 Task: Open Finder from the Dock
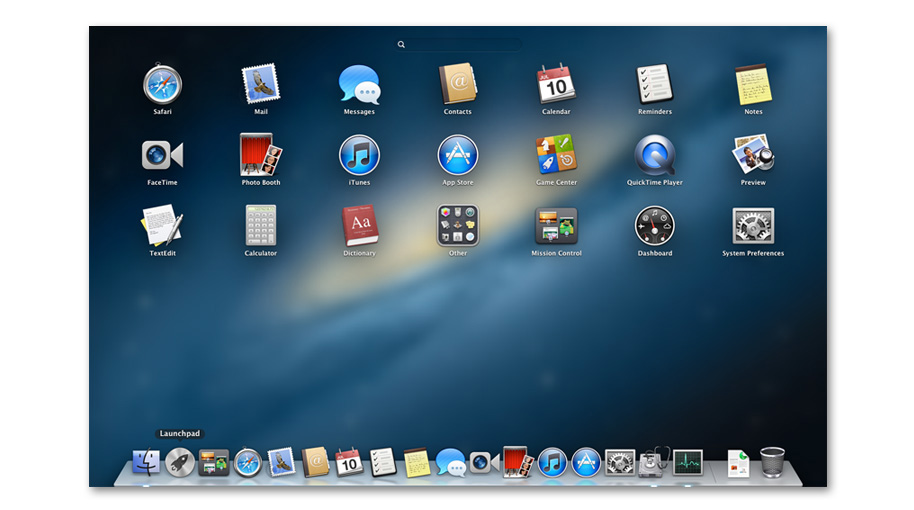[146, 462]
